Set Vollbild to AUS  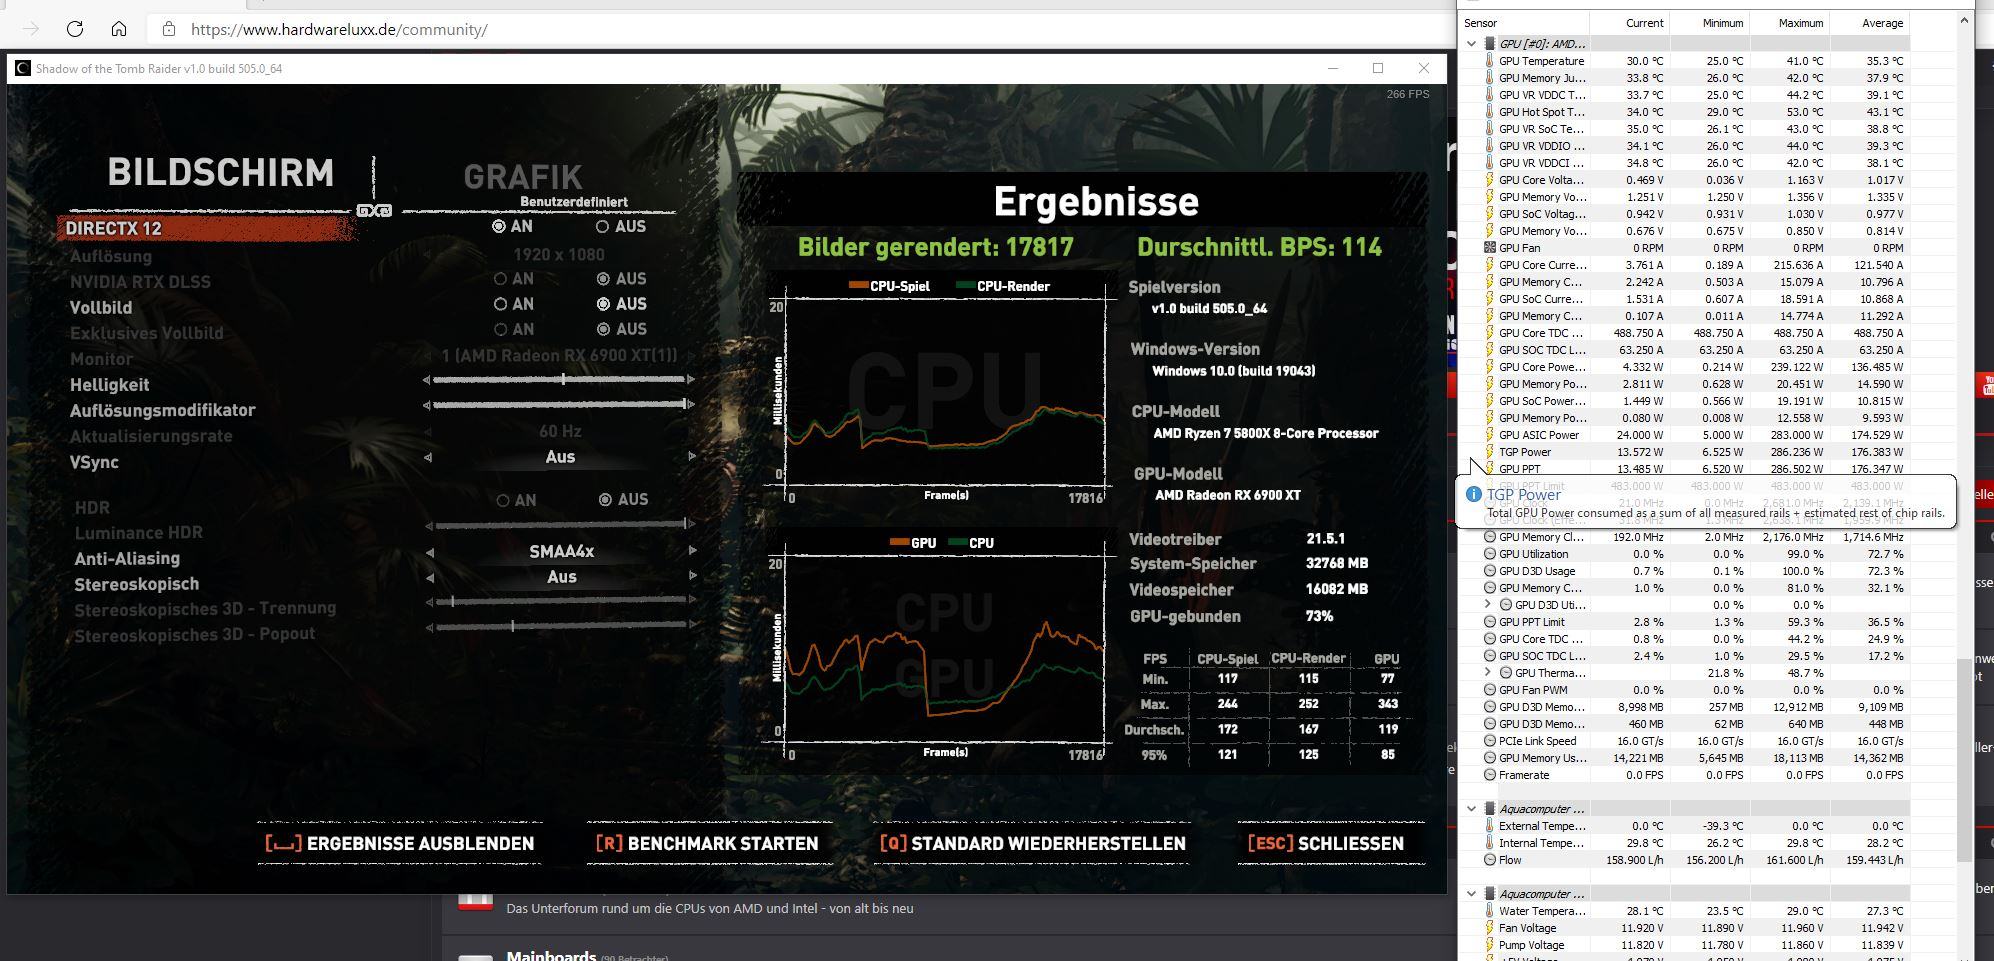(x=603, y=304)
